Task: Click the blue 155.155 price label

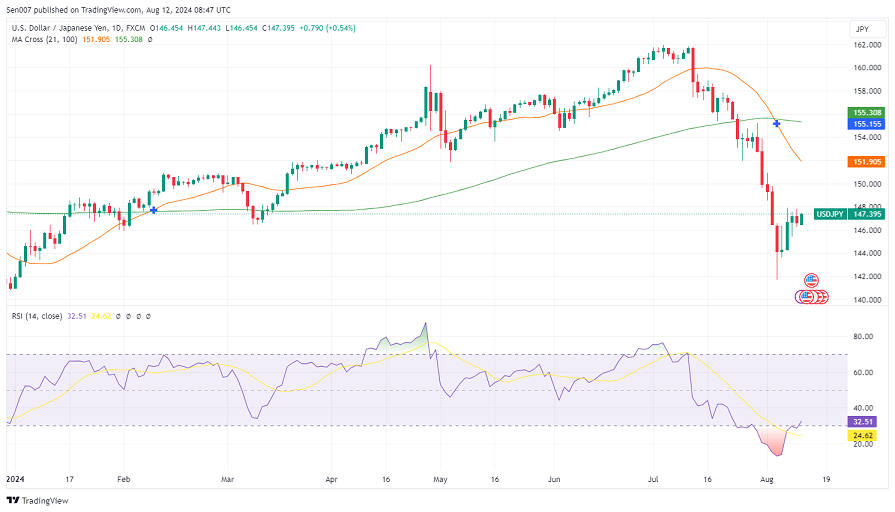Action: [866, 125]
